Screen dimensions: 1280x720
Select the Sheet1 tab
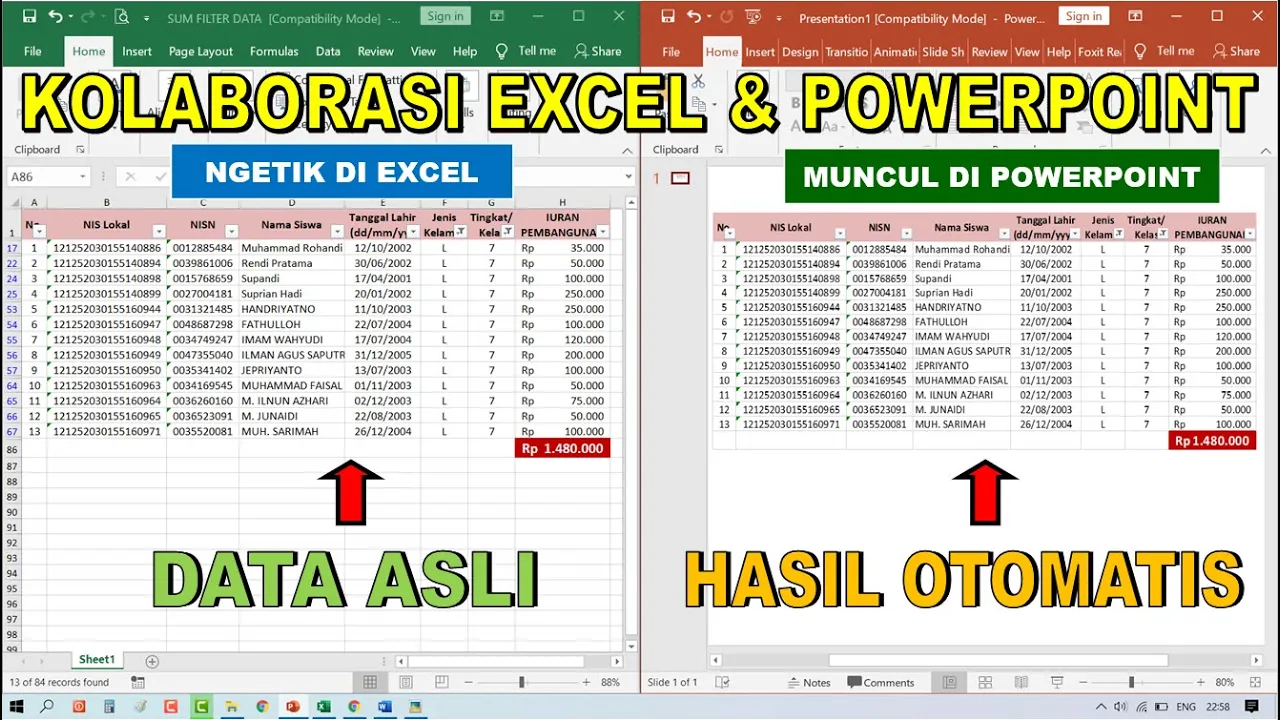(97, 660)
